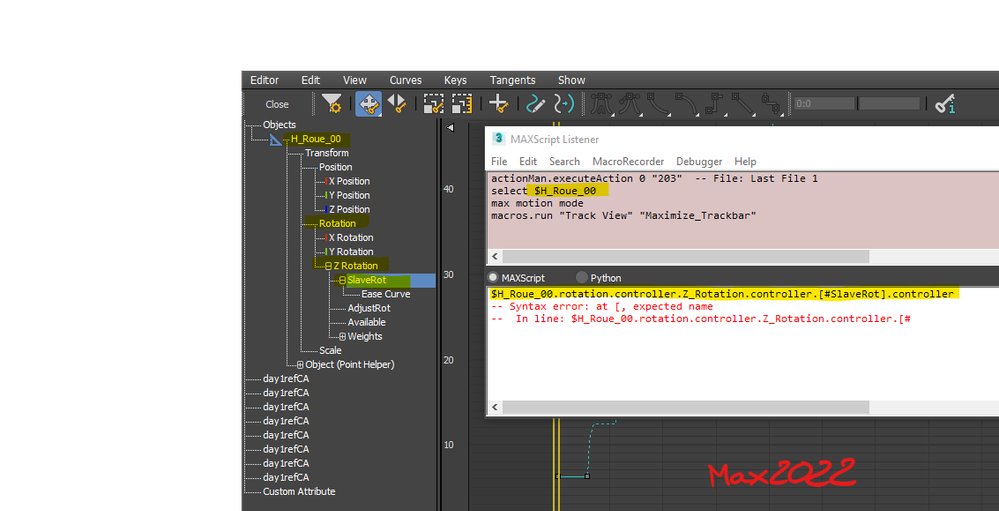
Task: Open the Tangents menu
Action: [x=512, y=80]
